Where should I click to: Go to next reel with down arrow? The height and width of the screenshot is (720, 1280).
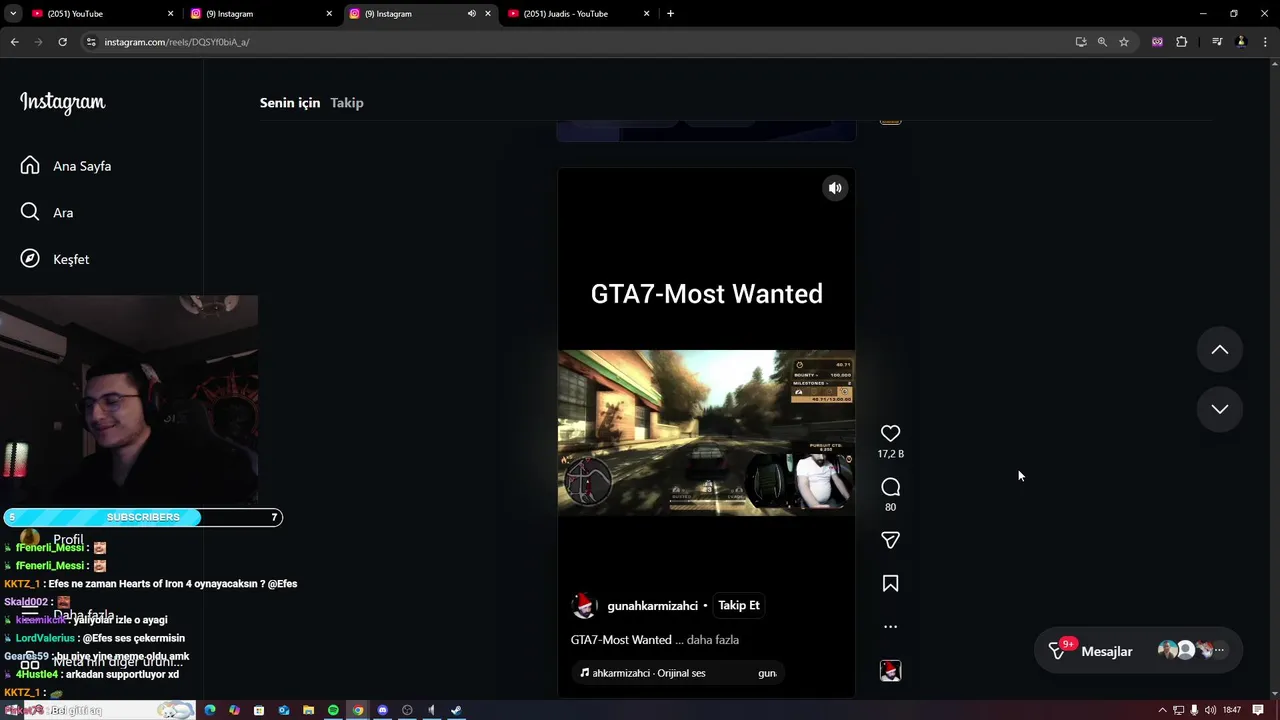(1220, 408)
